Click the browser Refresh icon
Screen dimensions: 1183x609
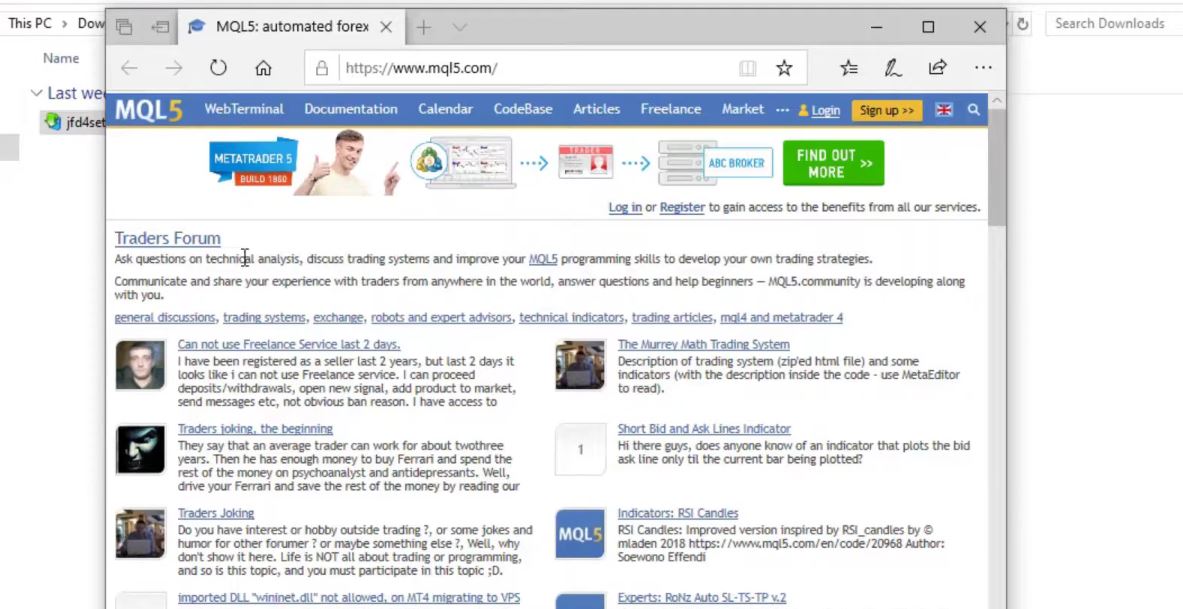click(x=218, y=68)
